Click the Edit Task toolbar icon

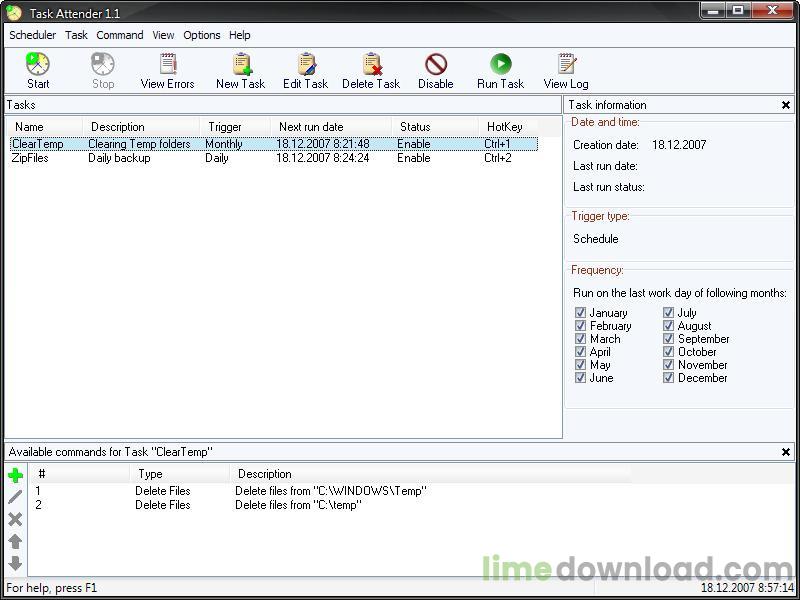click(305, 66)
